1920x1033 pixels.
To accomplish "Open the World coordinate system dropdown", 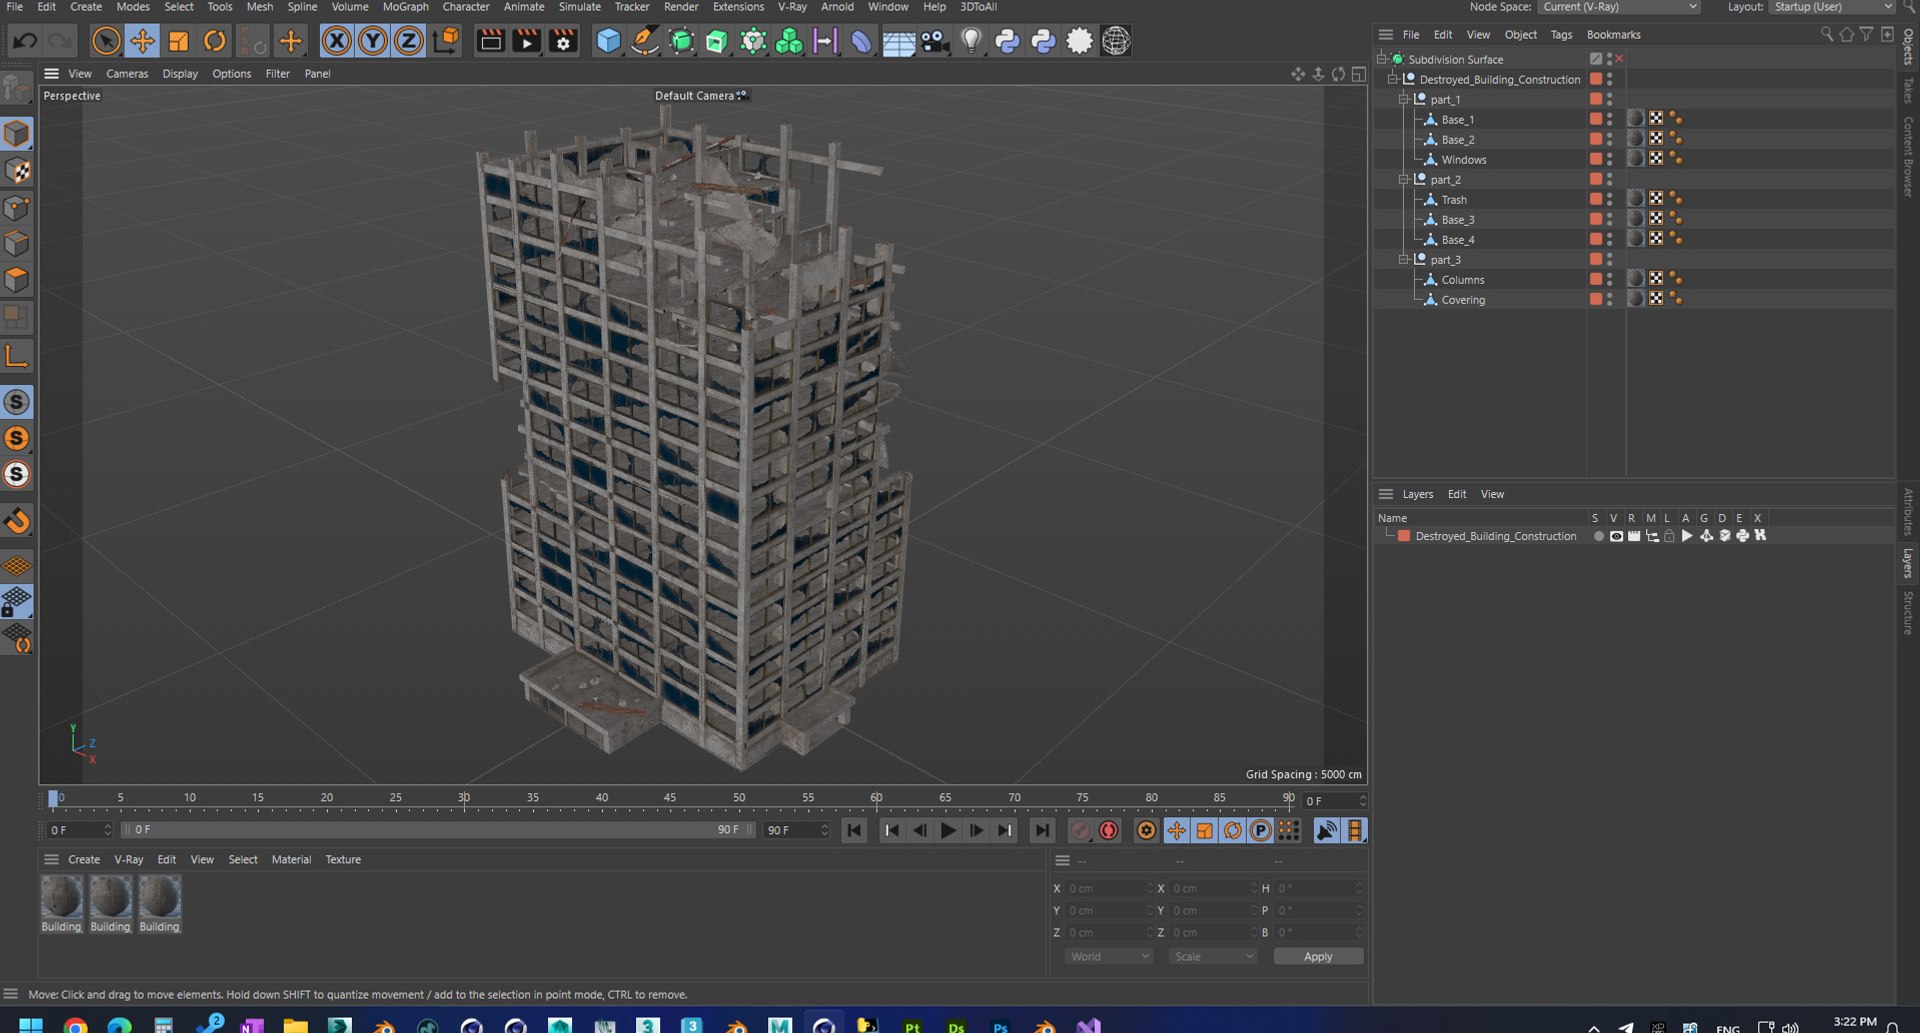I will (x=1109, y=957).
